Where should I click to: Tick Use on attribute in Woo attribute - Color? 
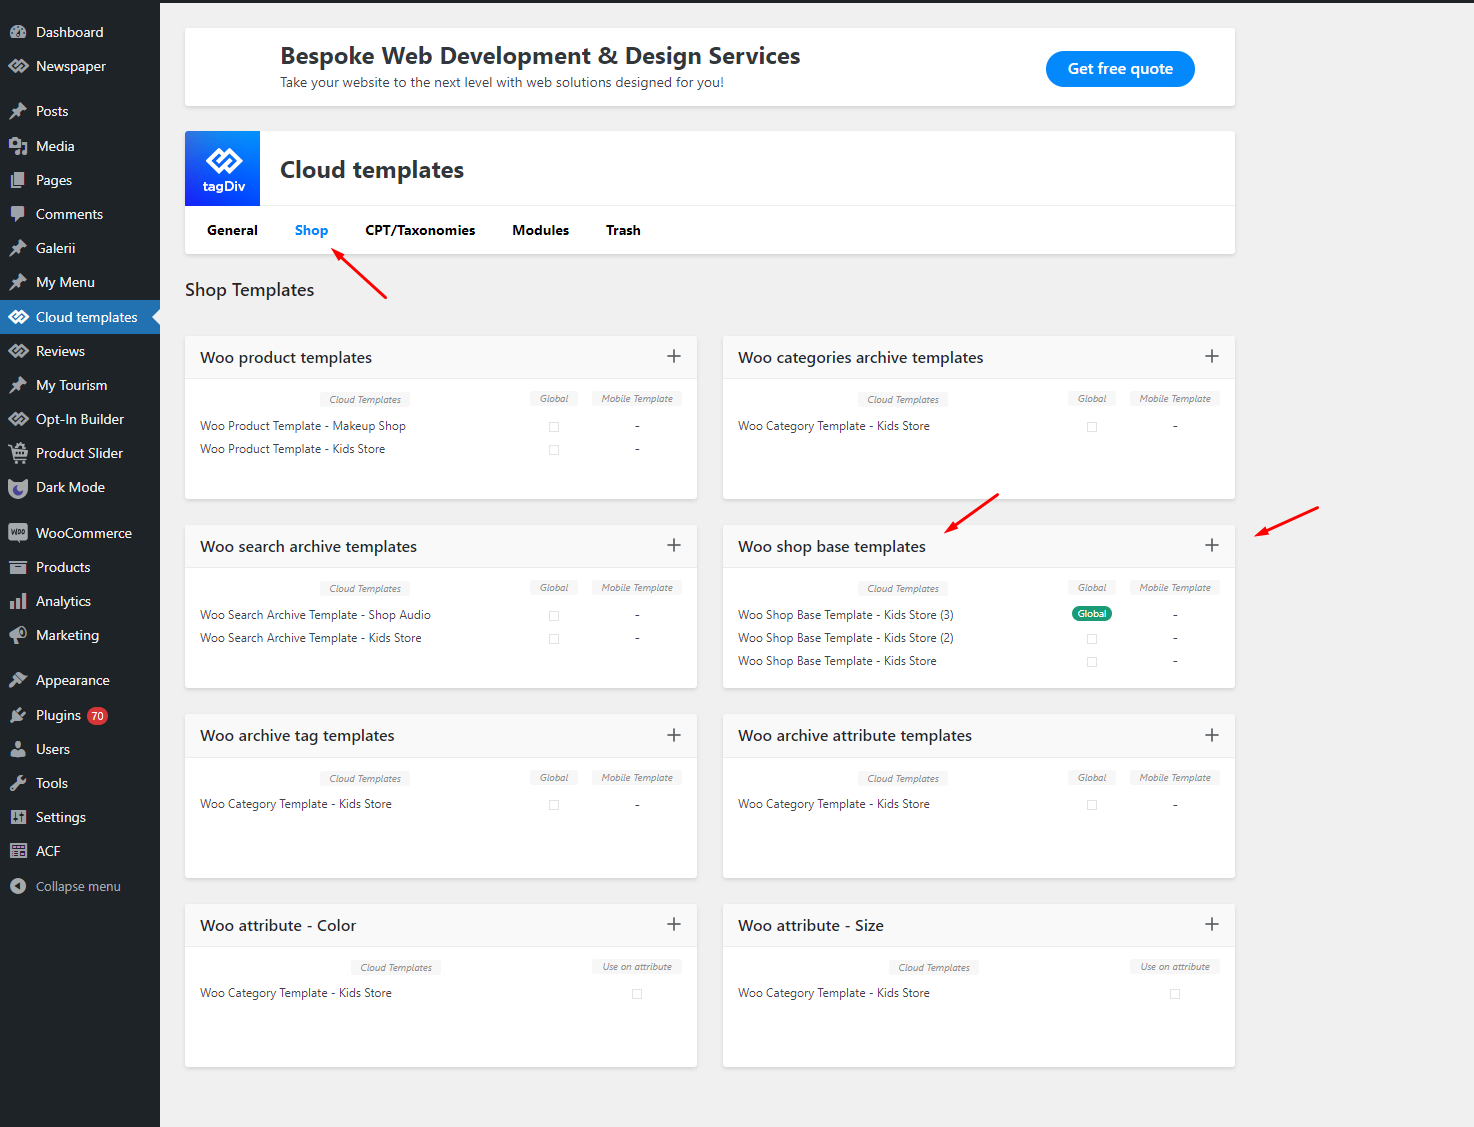[x=637, y=994]
